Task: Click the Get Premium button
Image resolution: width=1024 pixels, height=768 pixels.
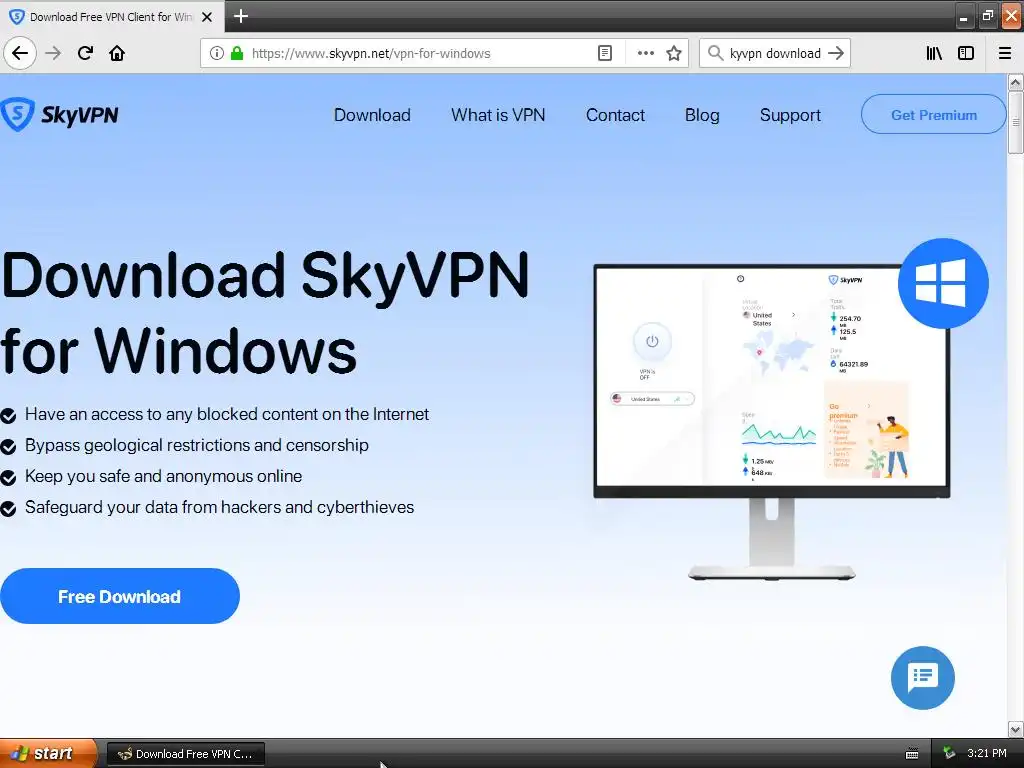Action: click(x=934, y=114)
